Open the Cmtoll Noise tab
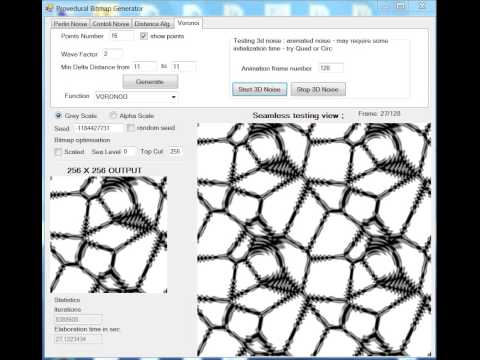The height and width of the screenshot is (360, 480). (110, 24)
